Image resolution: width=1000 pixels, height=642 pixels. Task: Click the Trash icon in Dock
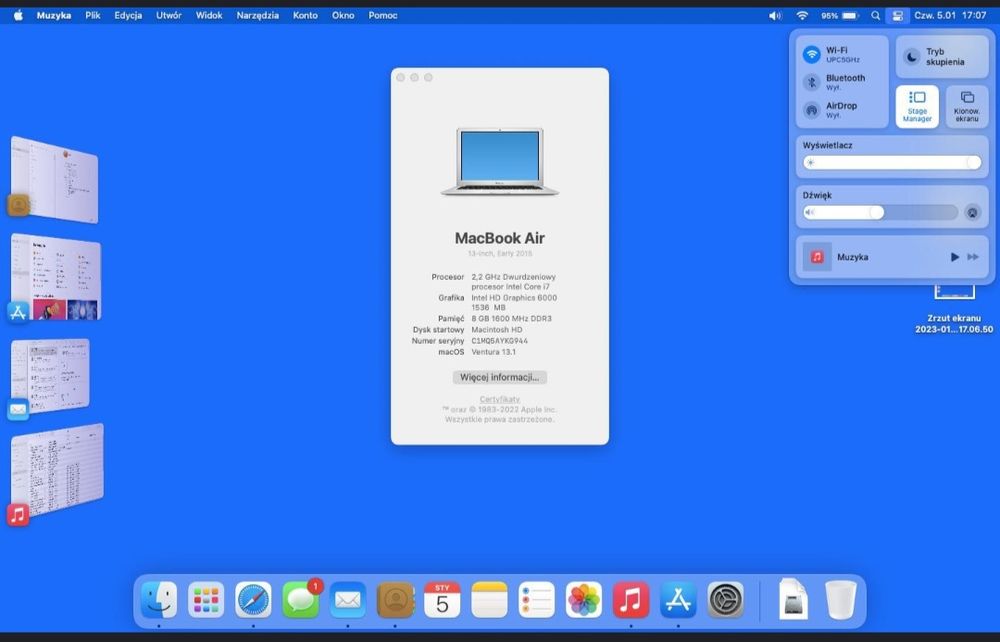[x=840, y=600]
